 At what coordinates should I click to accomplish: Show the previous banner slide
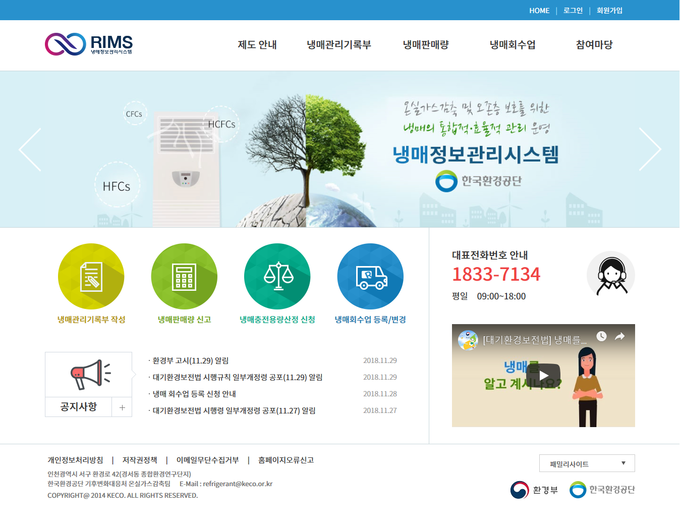coord(30,150)
